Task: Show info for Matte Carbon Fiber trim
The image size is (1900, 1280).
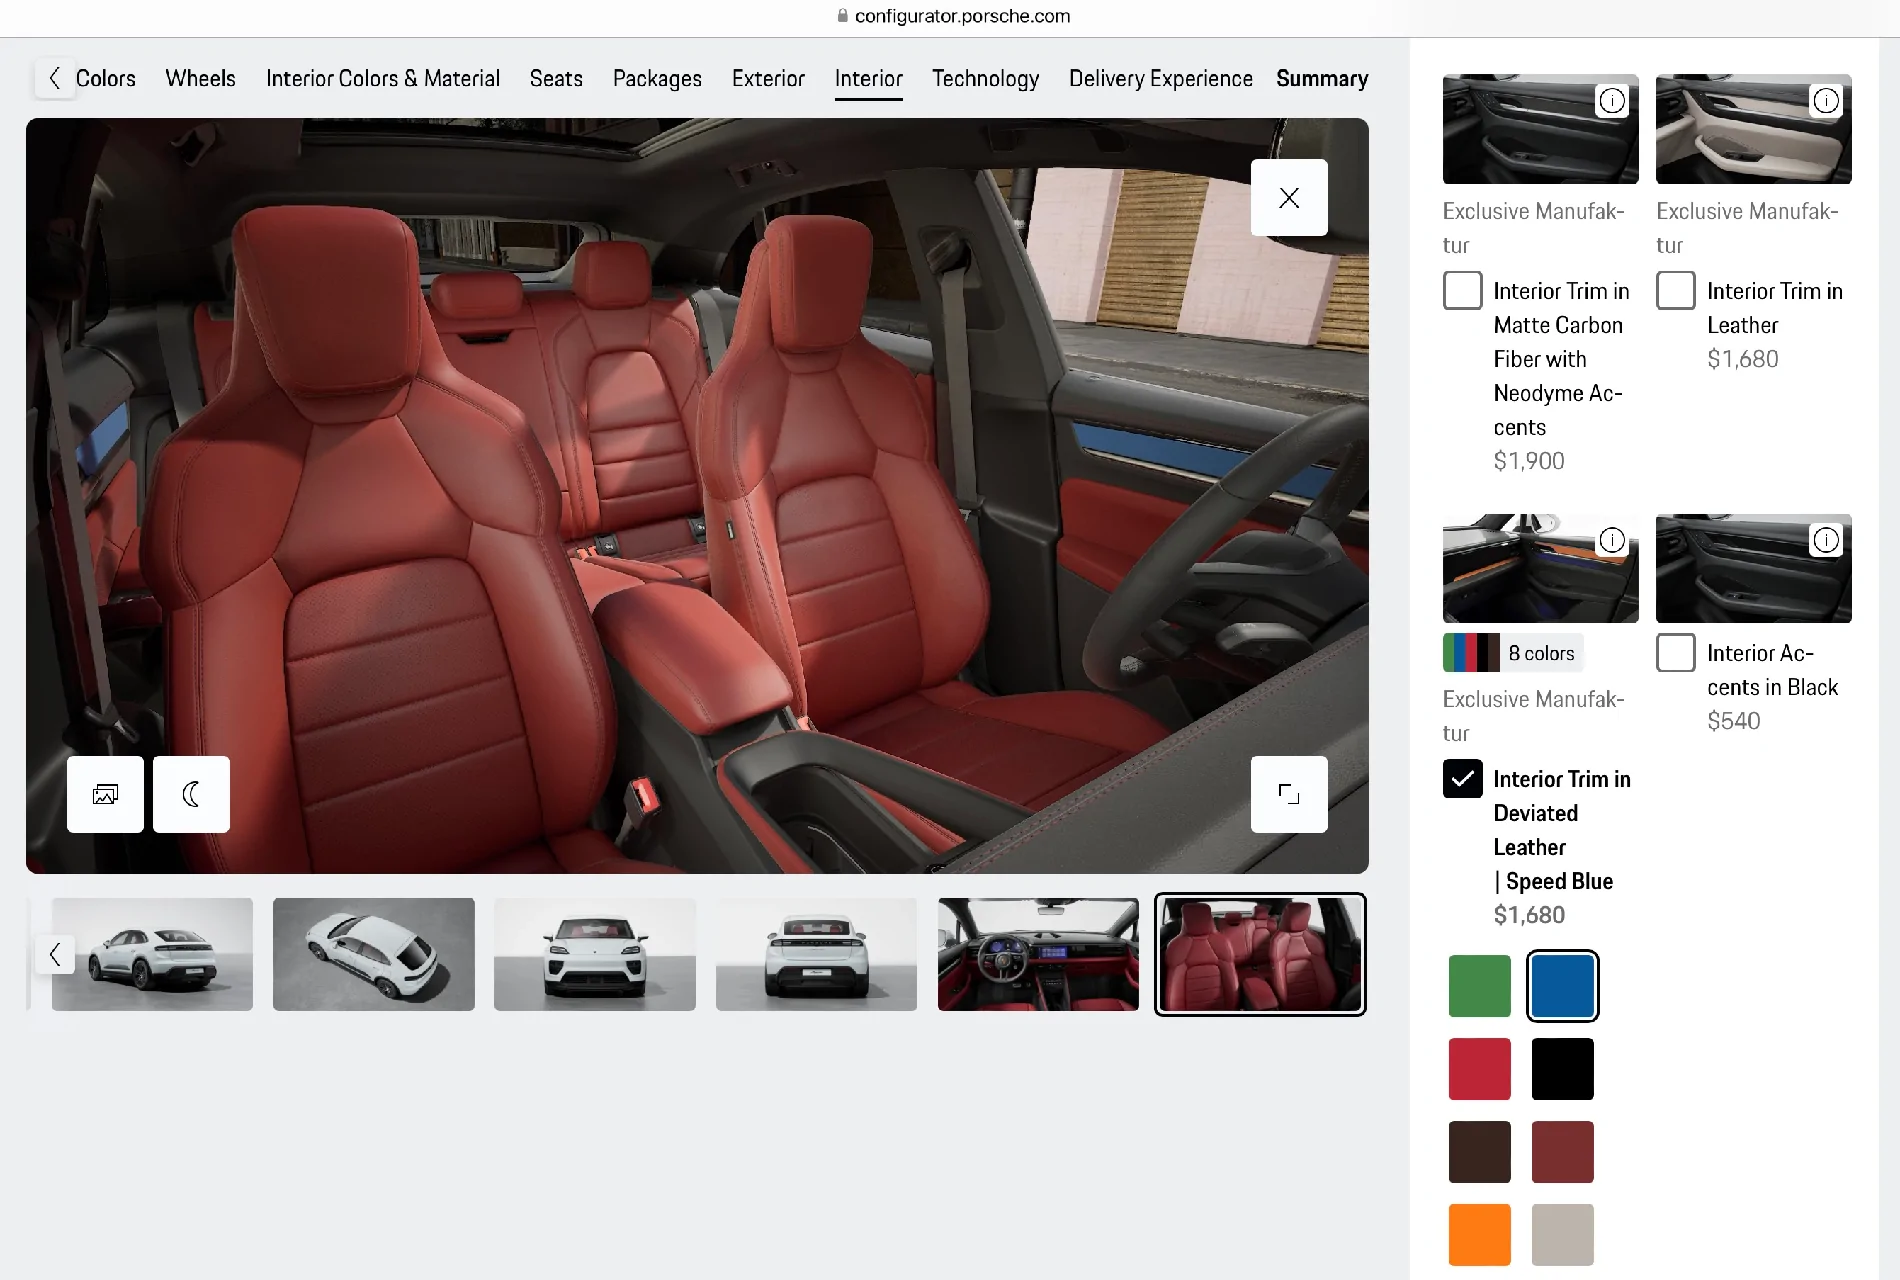Action: [x=1612, y=101]
